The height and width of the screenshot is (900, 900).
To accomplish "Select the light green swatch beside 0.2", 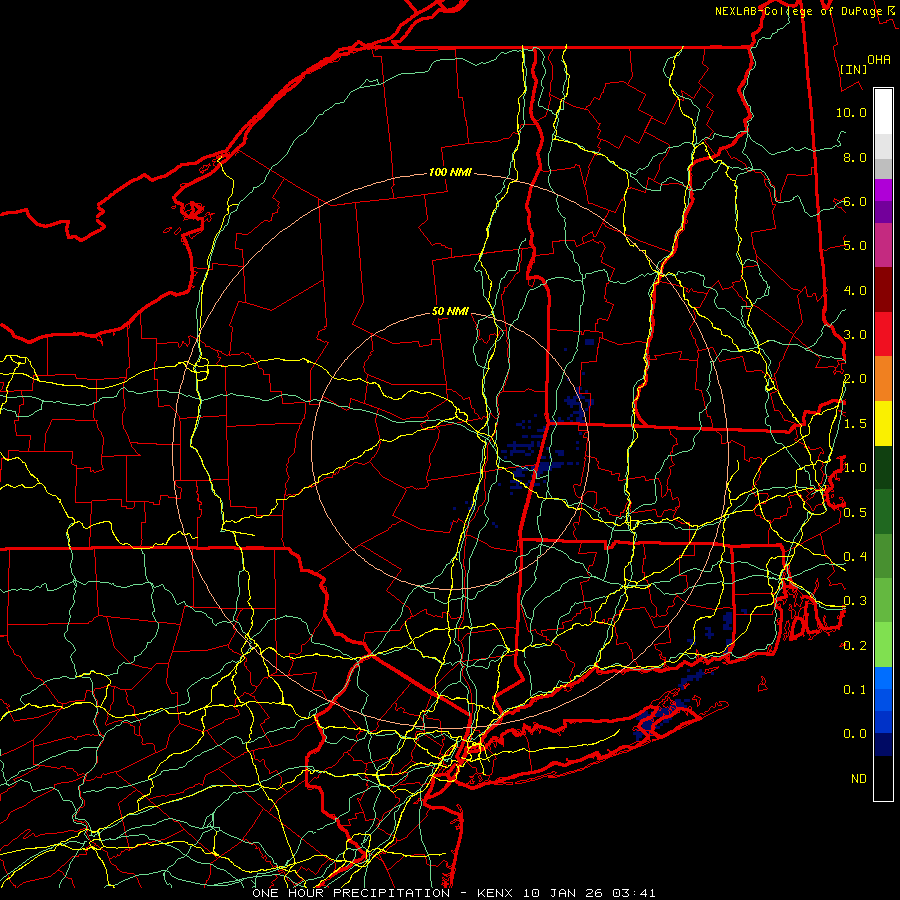I will pos(883,645).
